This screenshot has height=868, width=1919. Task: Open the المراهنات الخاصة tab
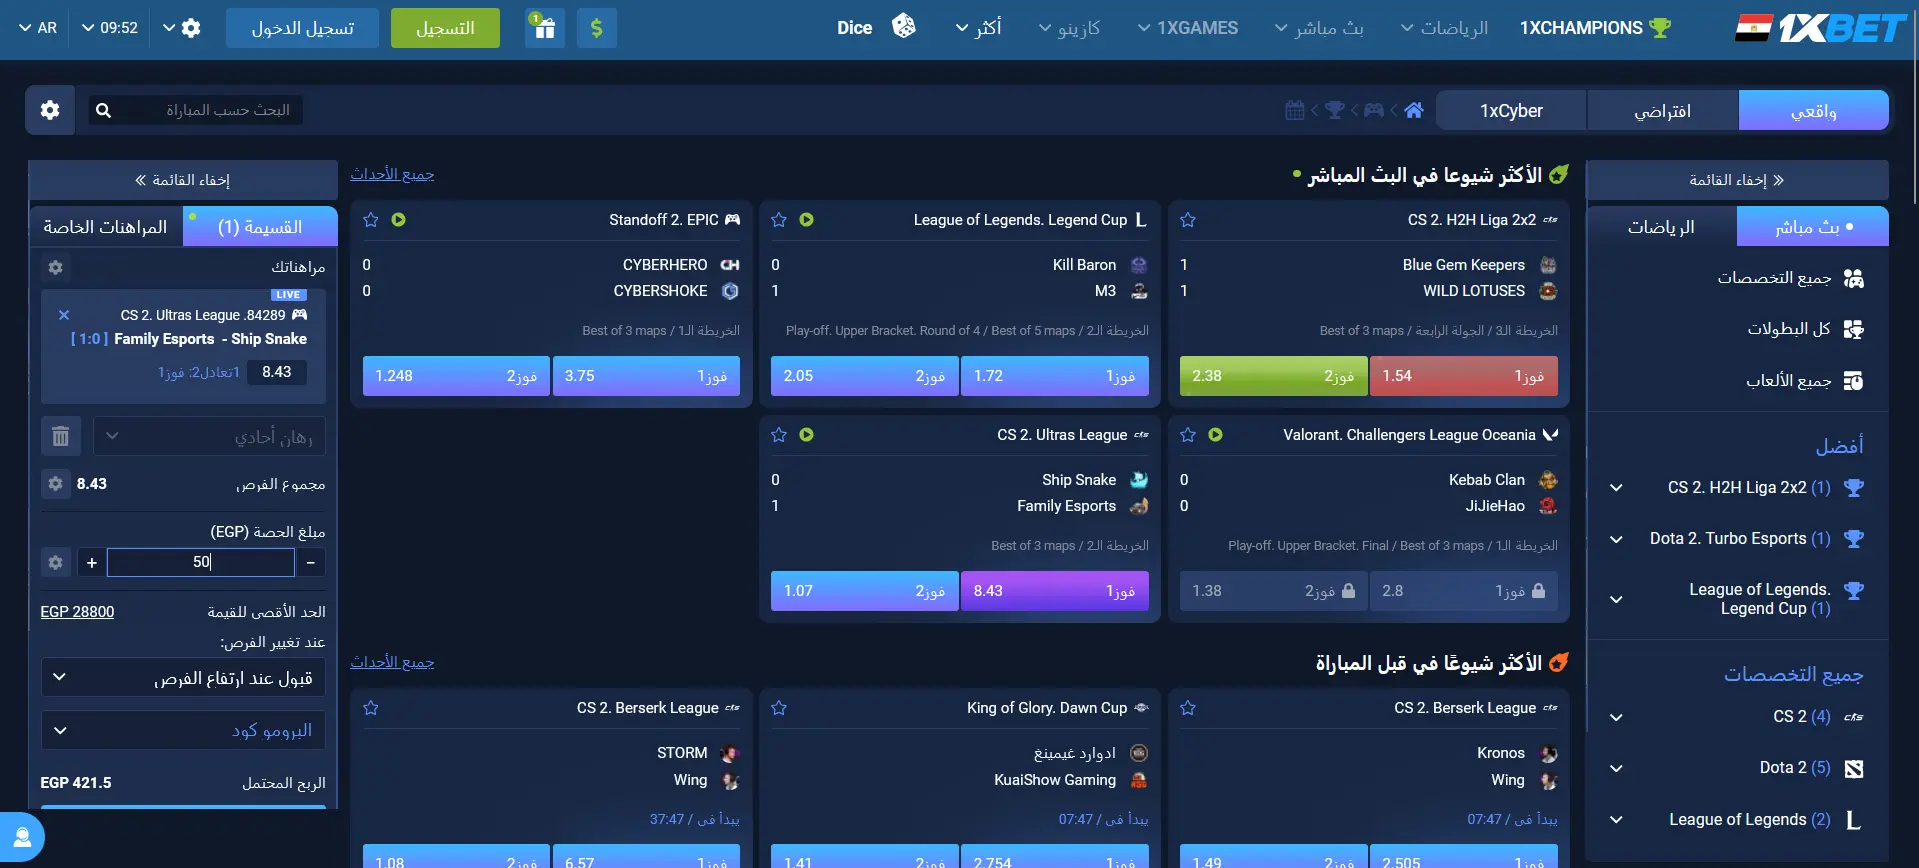point(106,227)
